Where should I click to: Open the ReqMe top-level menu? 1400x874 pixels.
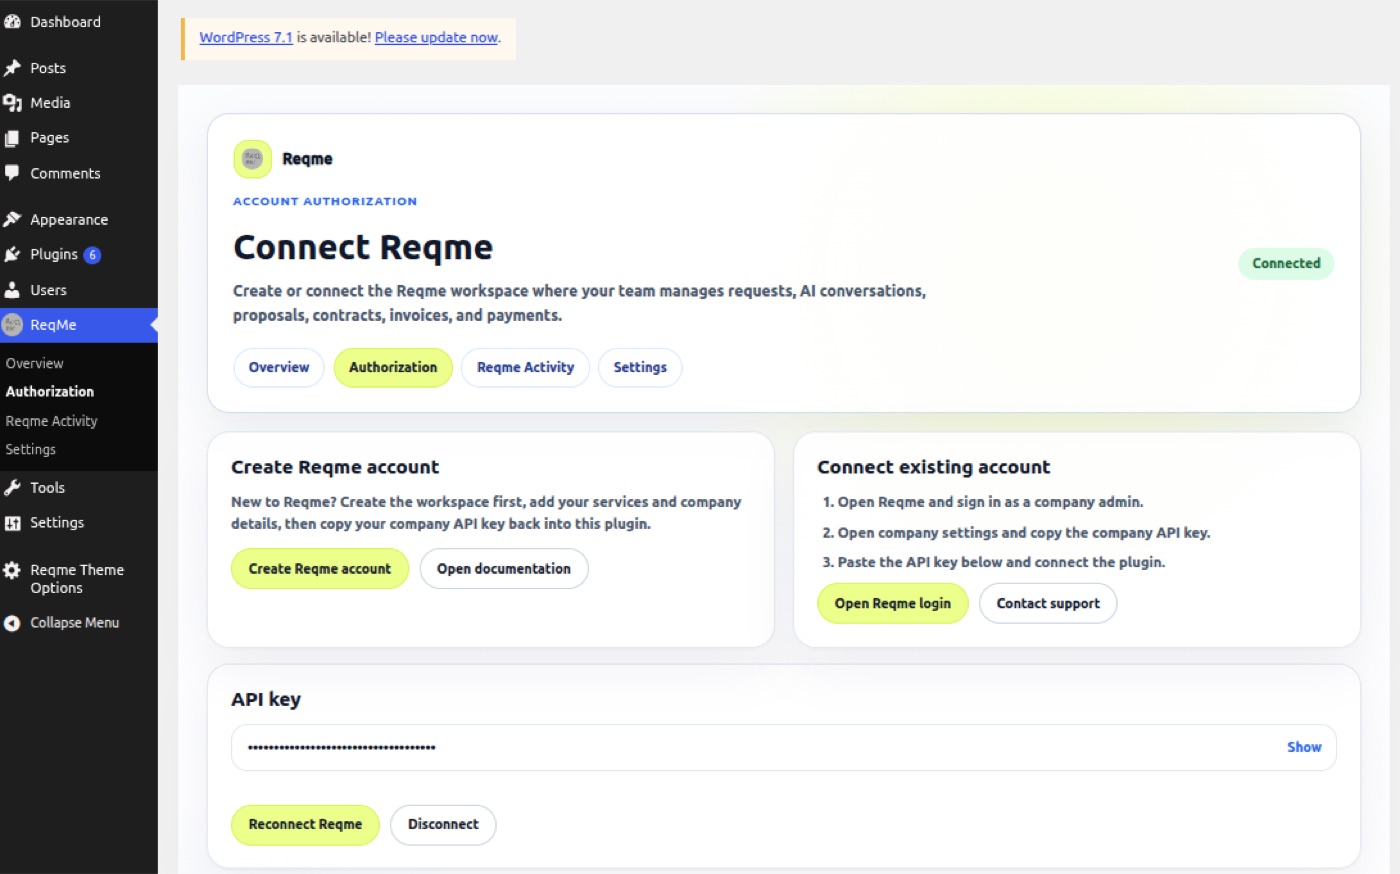(x=79, y=325)
